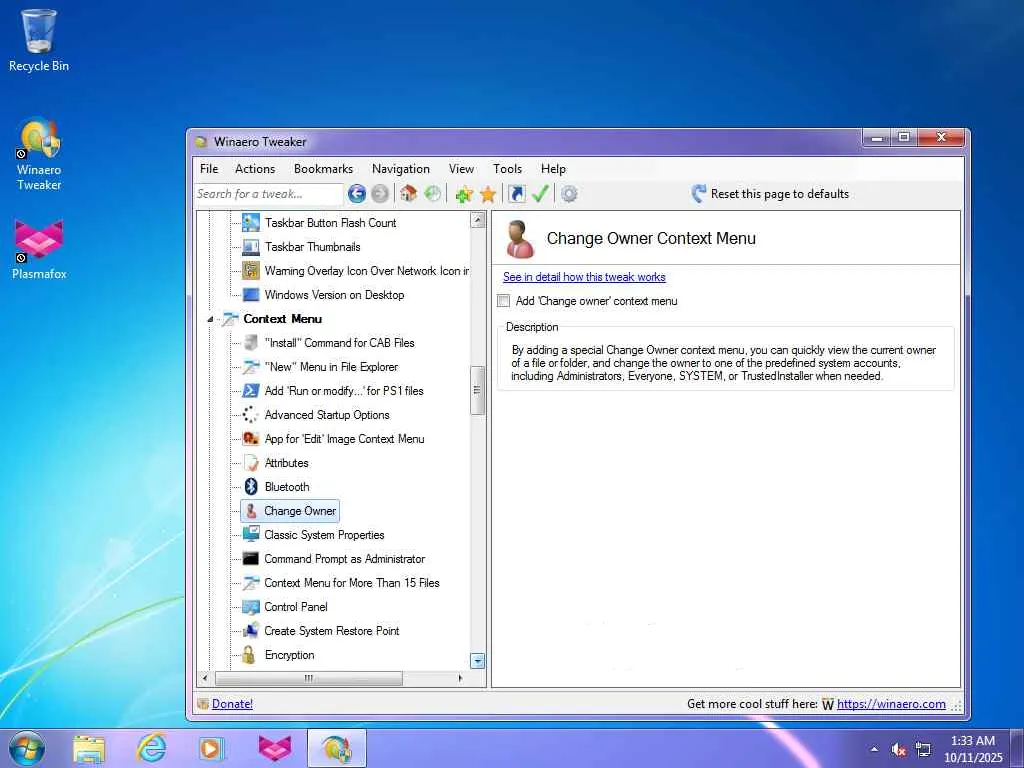The image size is (1024, 768).
Task: Go to Home page toolbar icon
Action: [409, 193]
